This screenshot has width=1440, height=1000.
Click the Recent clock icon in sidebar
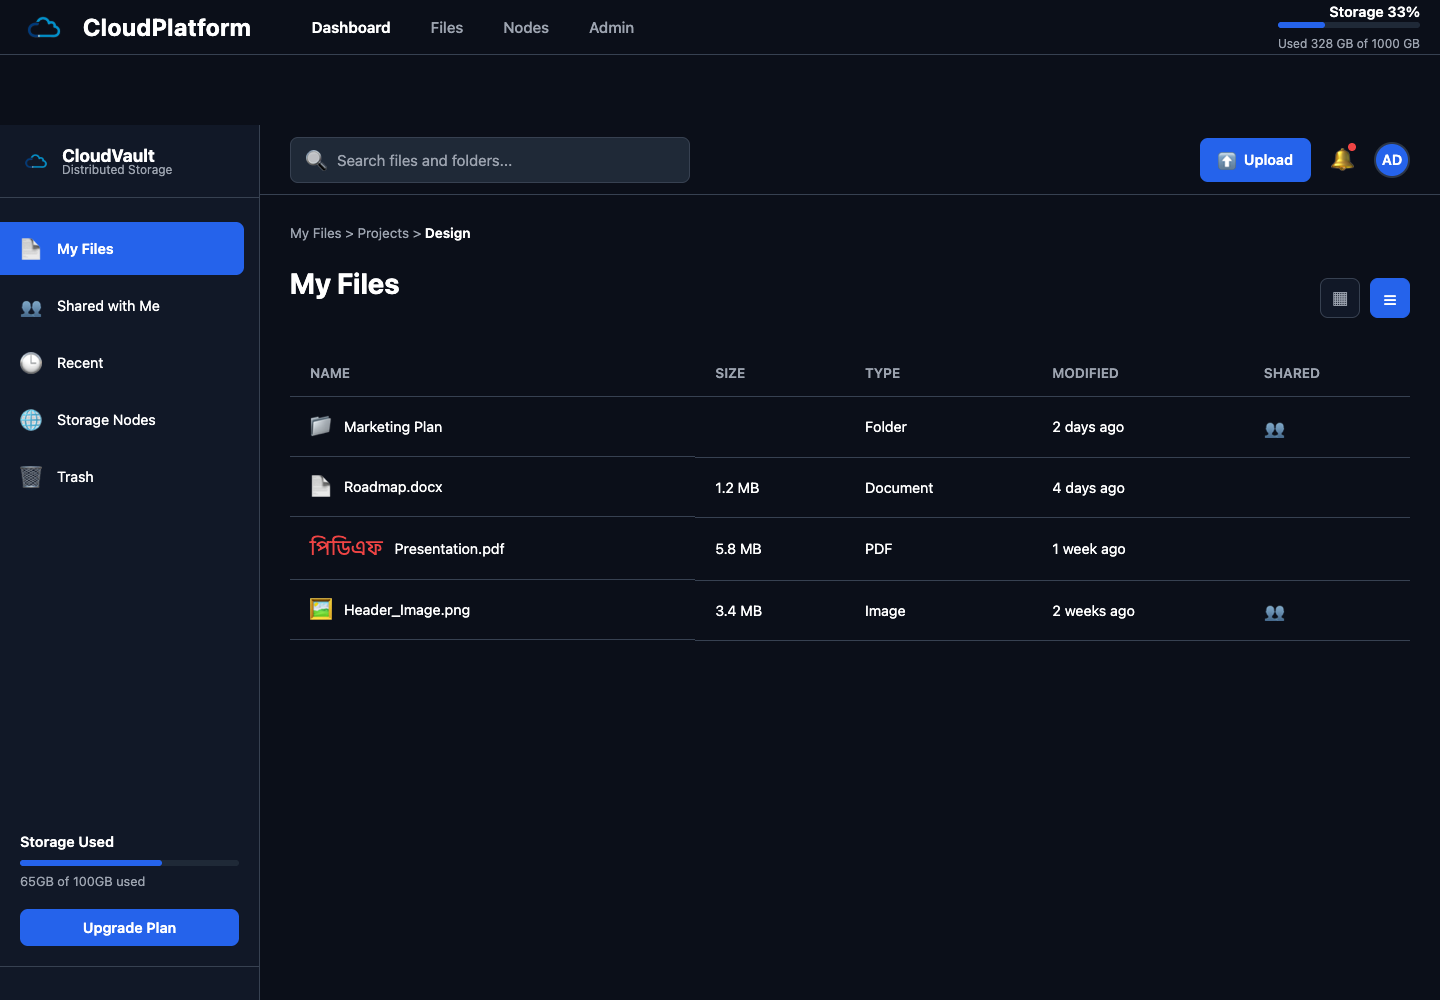[x=31, y=363]
